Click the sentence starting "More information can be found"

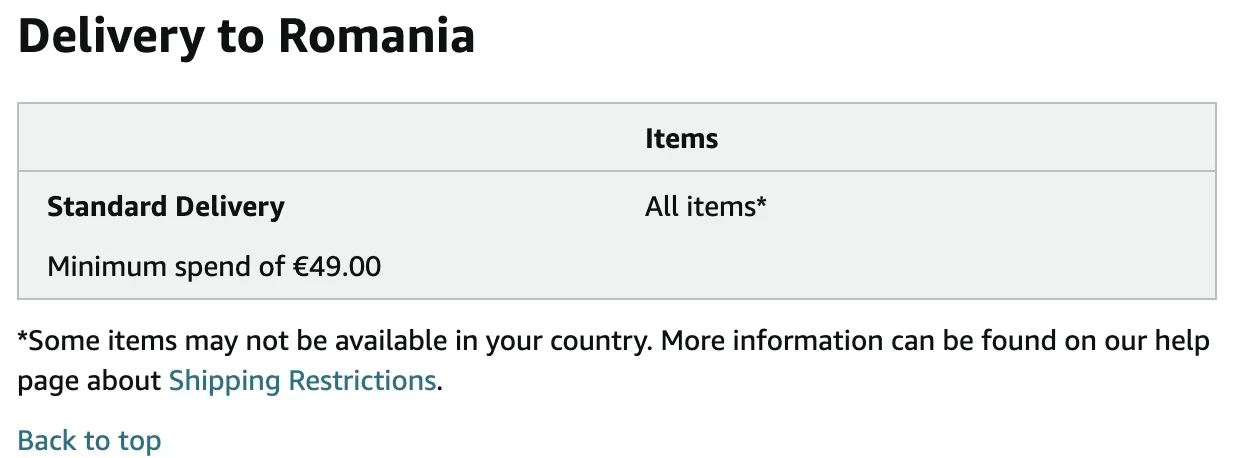[x=936, y=341]
